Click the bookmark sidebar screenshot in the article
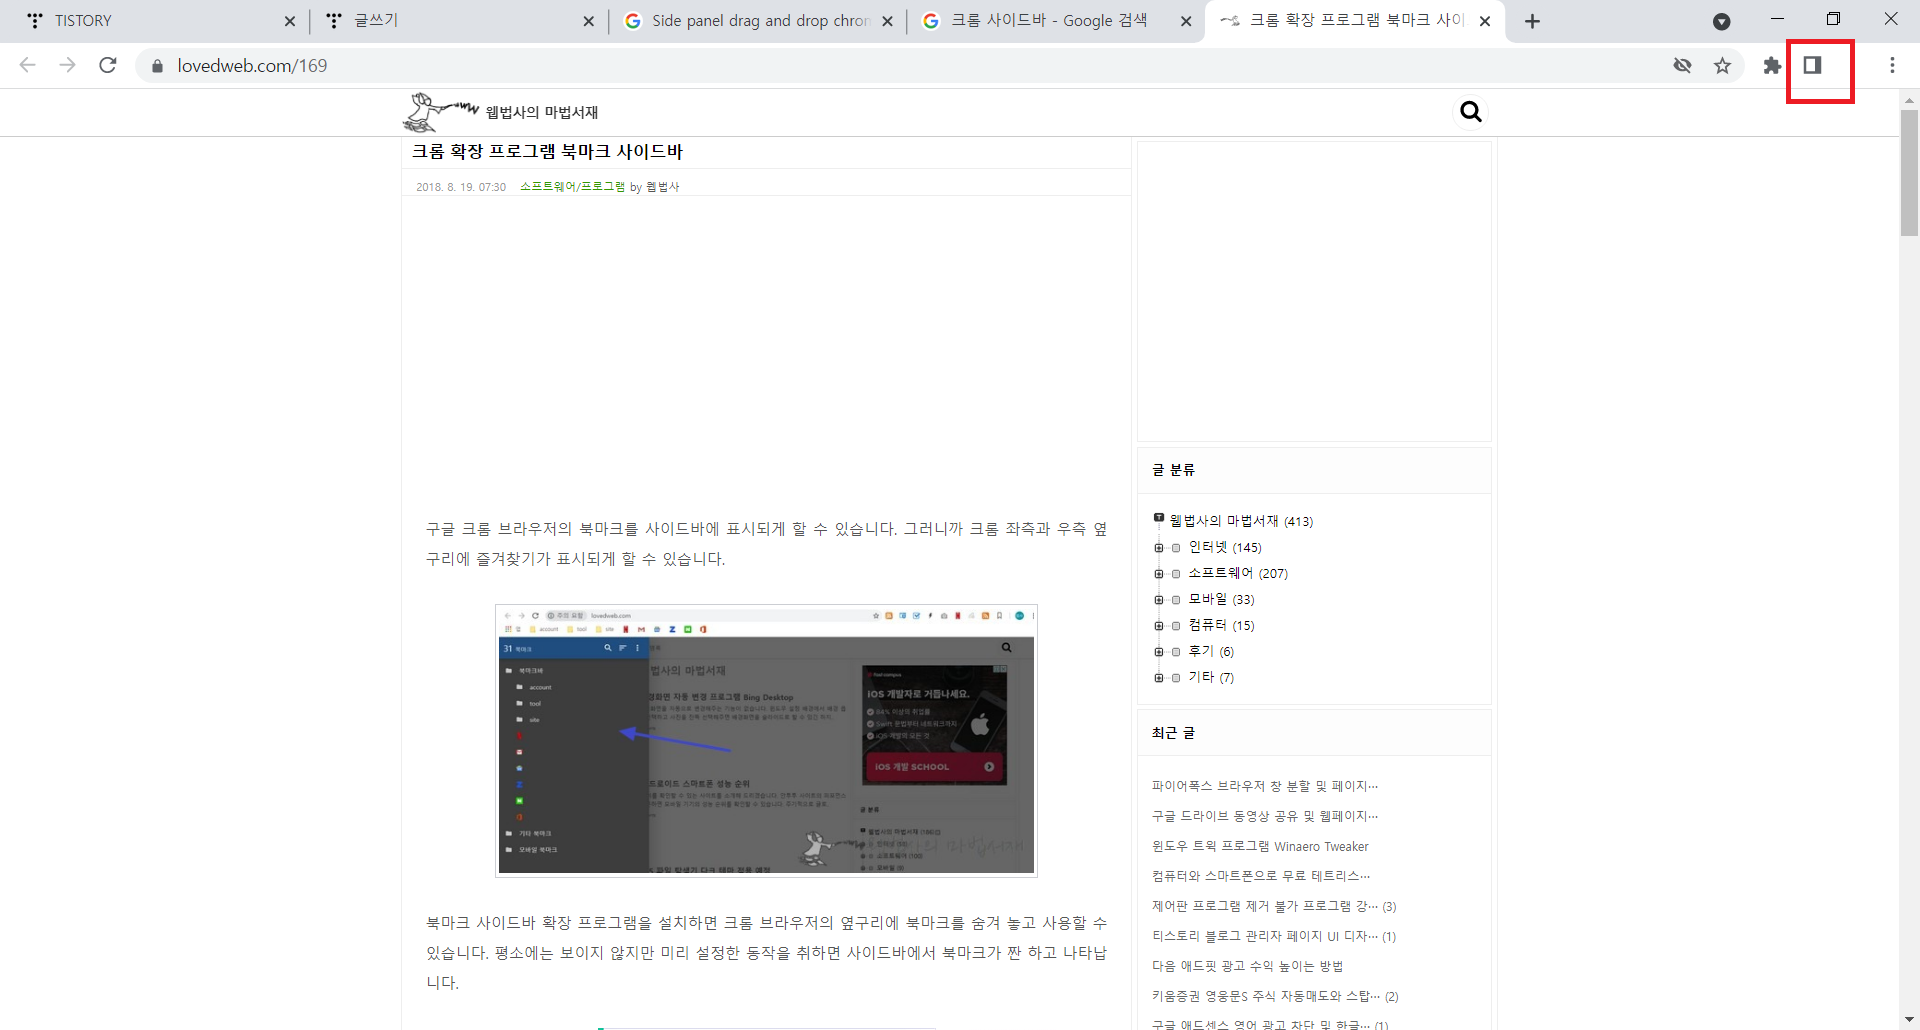This screenshot has height=1030, width=1920. click(766, 741)
